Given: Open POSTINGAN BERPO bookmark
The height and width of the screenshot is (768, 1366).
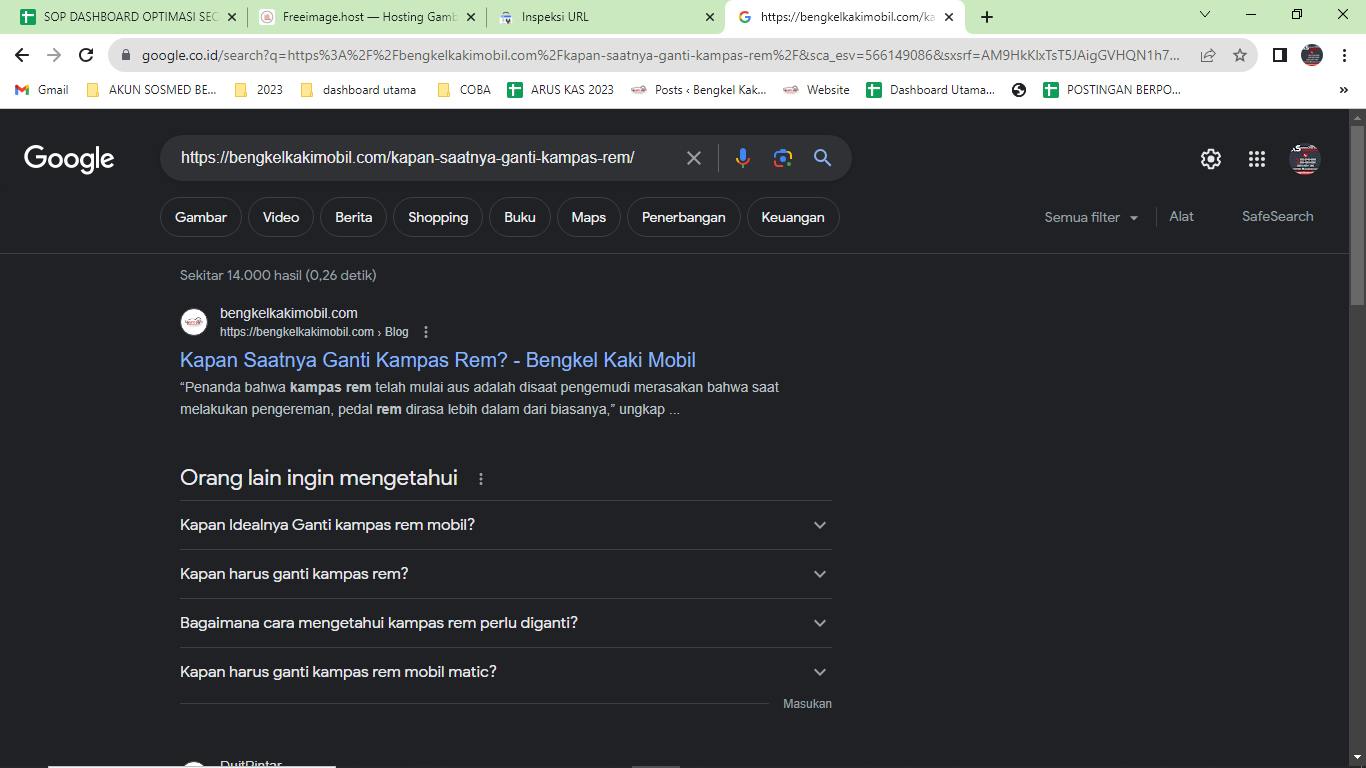Looking at the screenshot, I should (1112, 90).
